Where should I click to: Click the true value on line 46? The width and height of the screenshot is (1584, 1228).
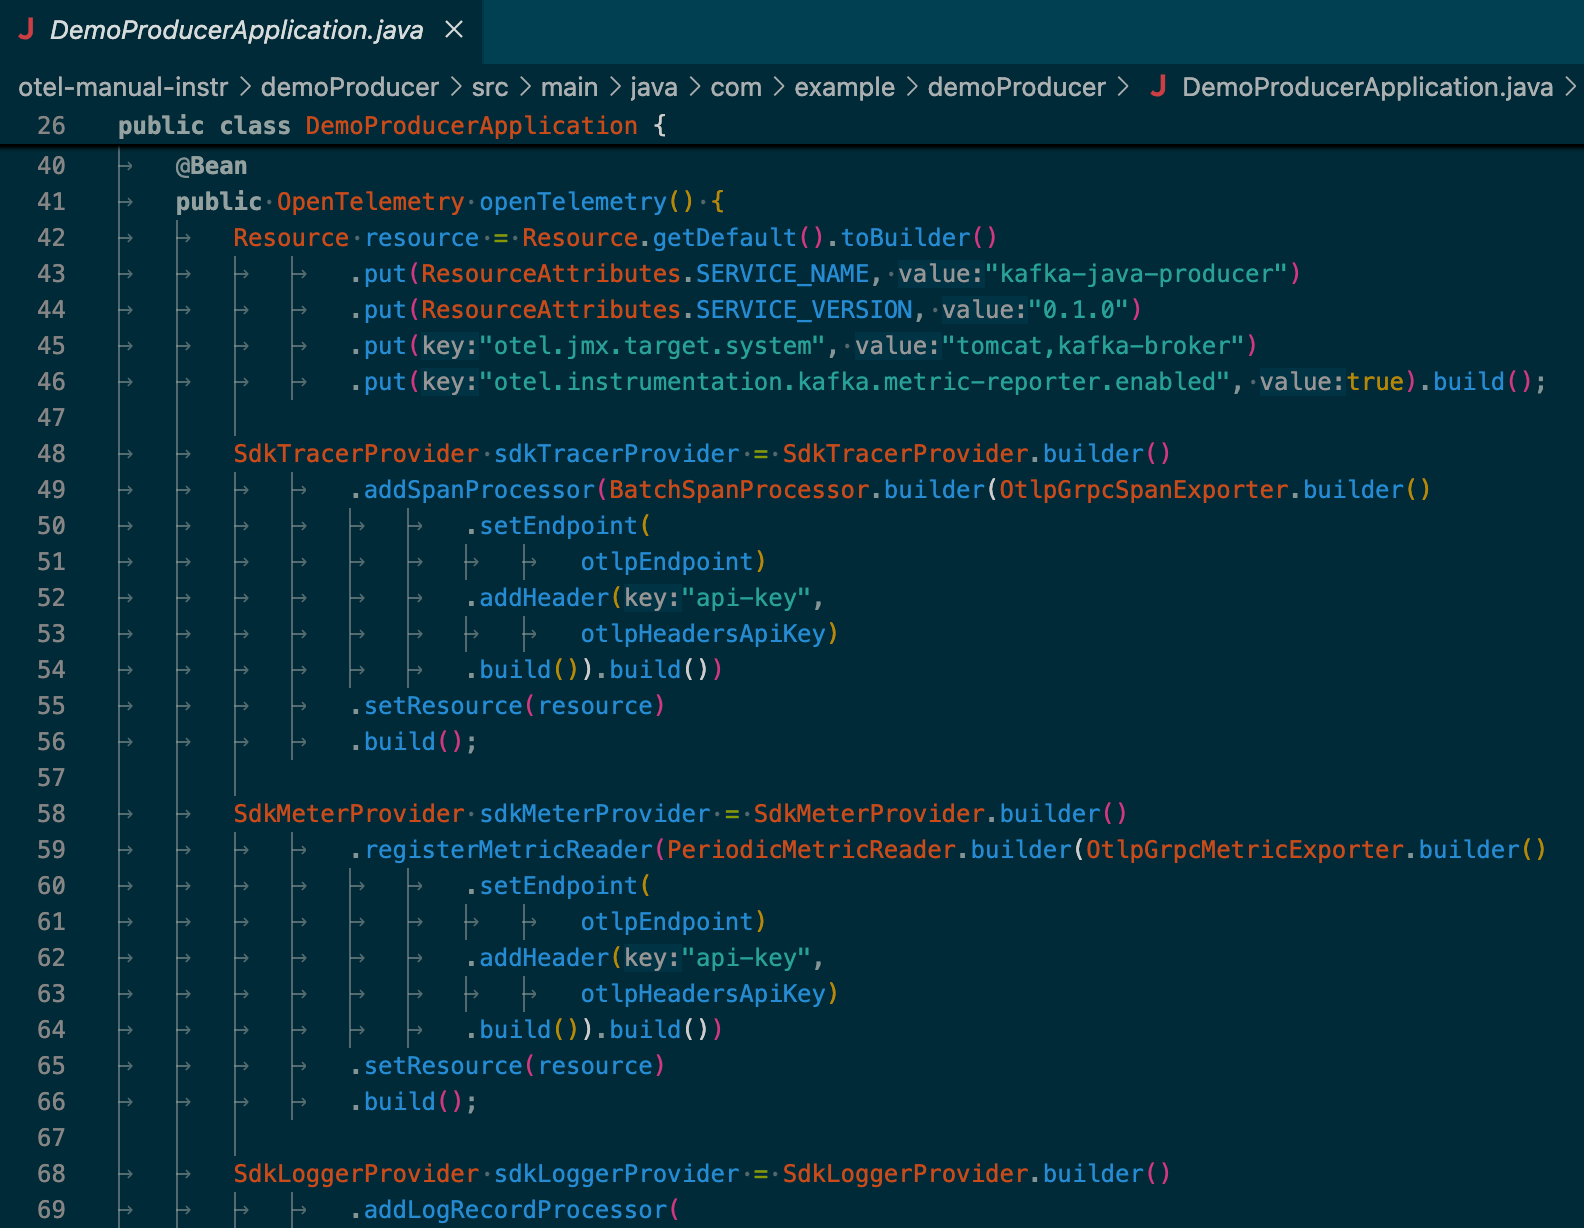point(1376,382)
